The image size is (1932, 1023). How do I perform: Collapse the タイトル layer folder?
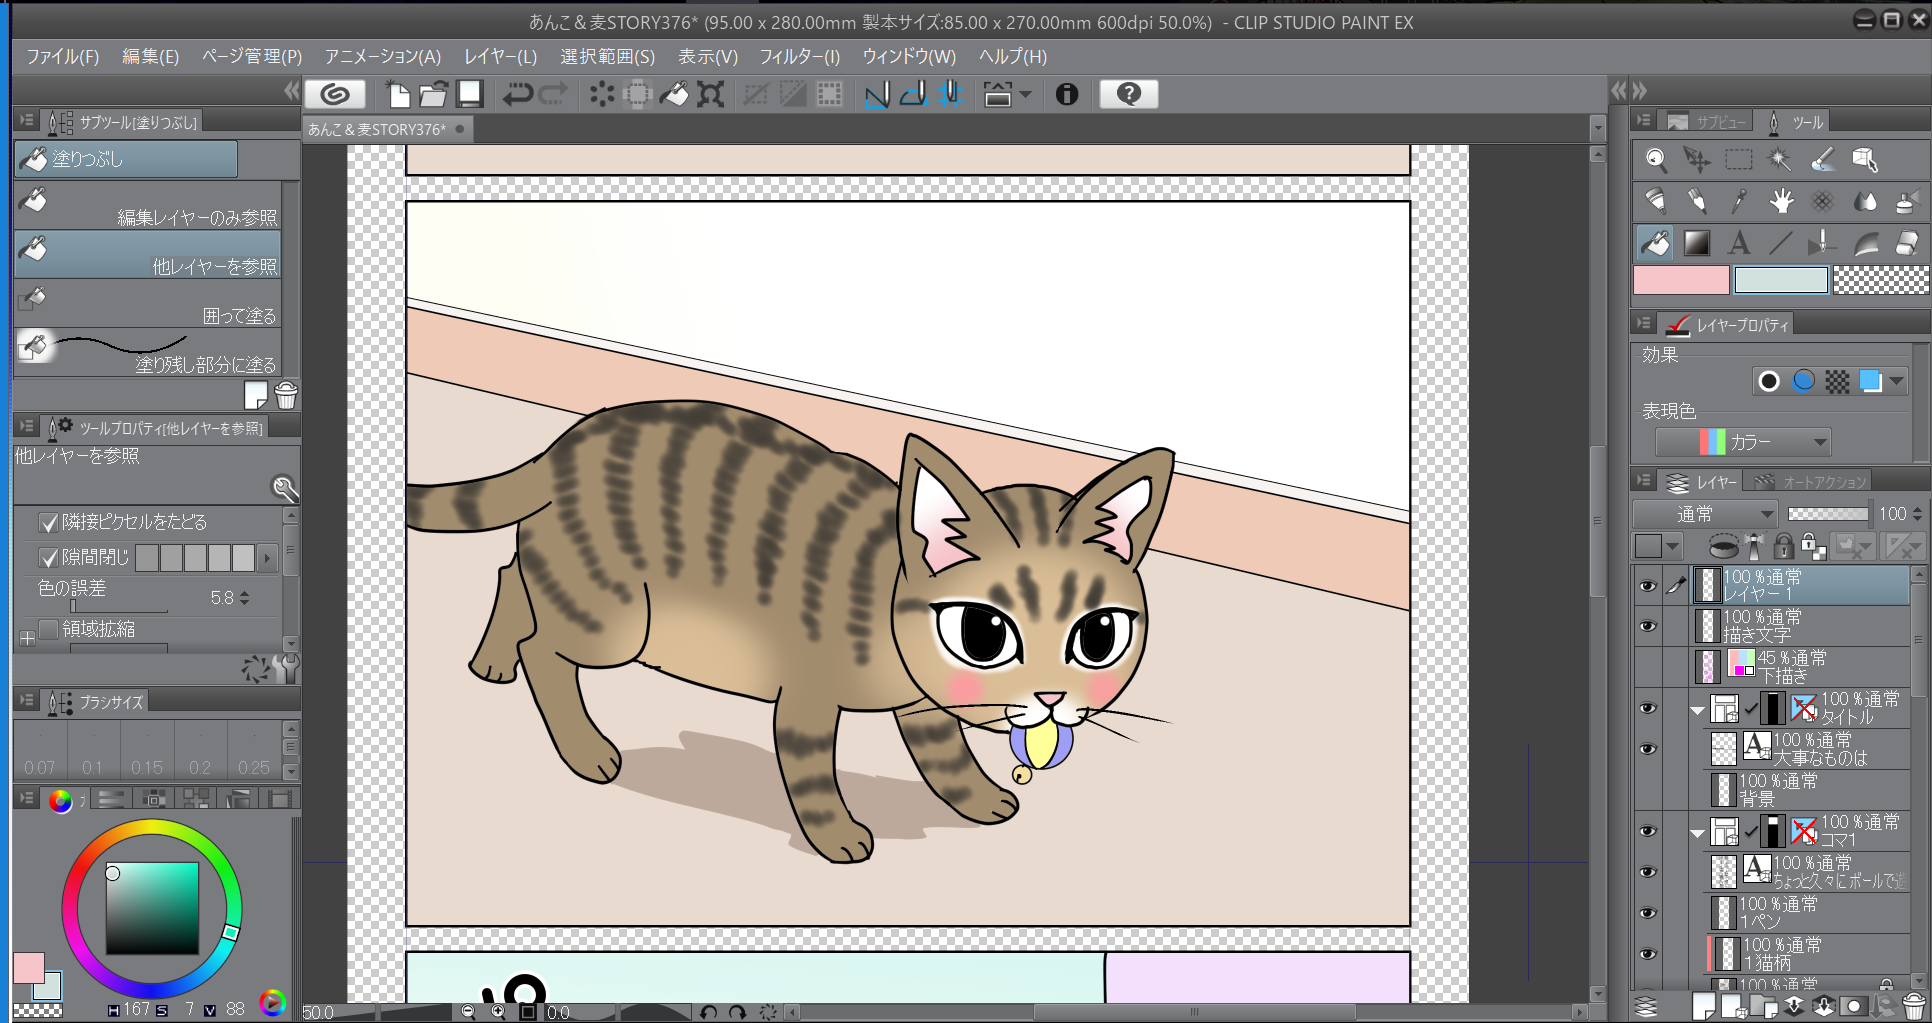point(1697,710)
